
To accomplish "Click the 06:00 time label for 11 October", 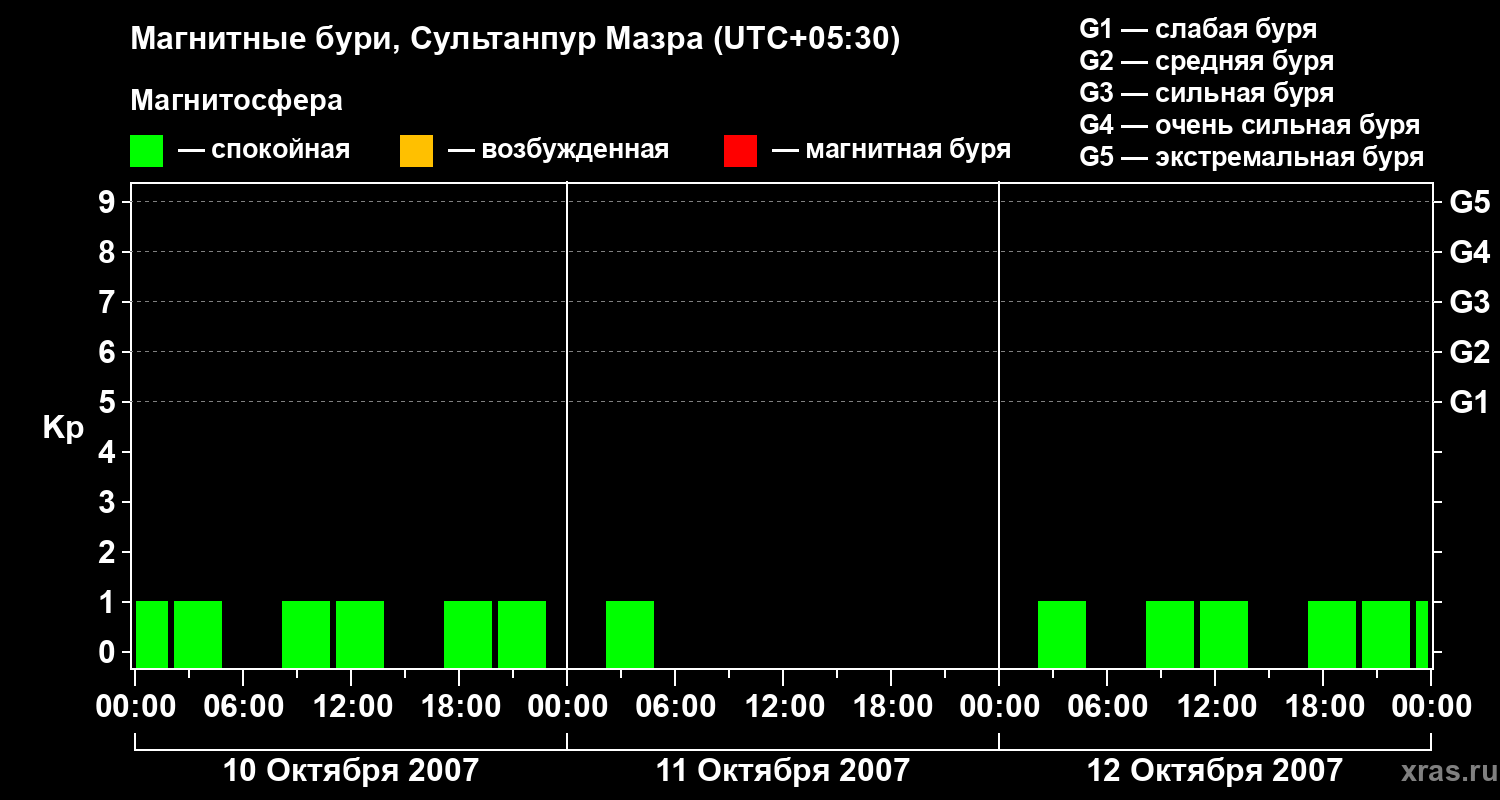I will click(675, 707).
